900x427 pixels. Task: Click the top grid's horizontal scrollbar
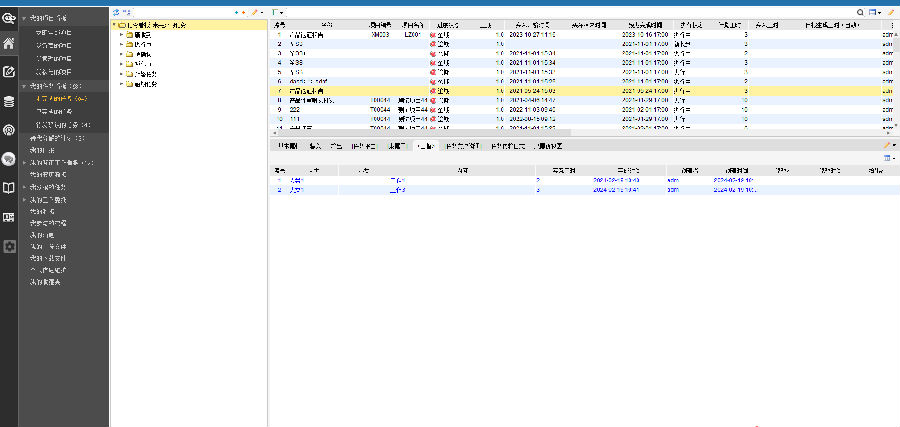point(420,131)
